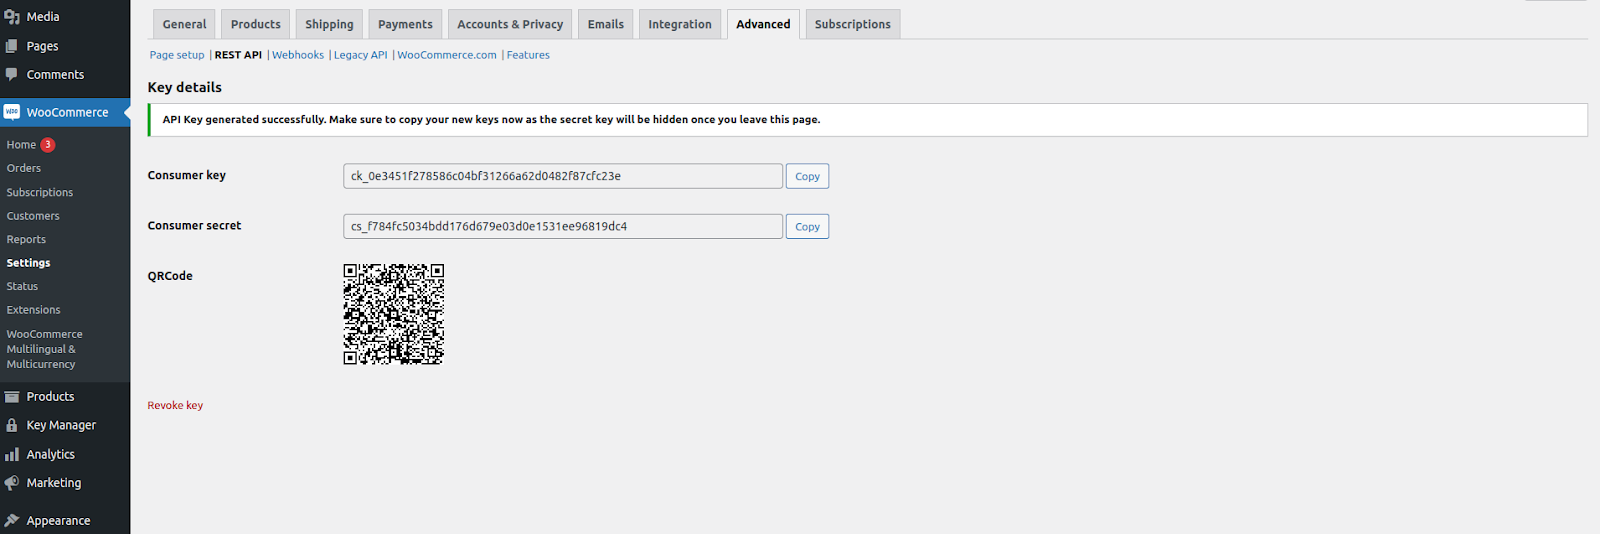This screenshot has height=534, width=1600.
Task: Click the Comments bubble icon
Action: pyautogui.click(x=12, y=74)
